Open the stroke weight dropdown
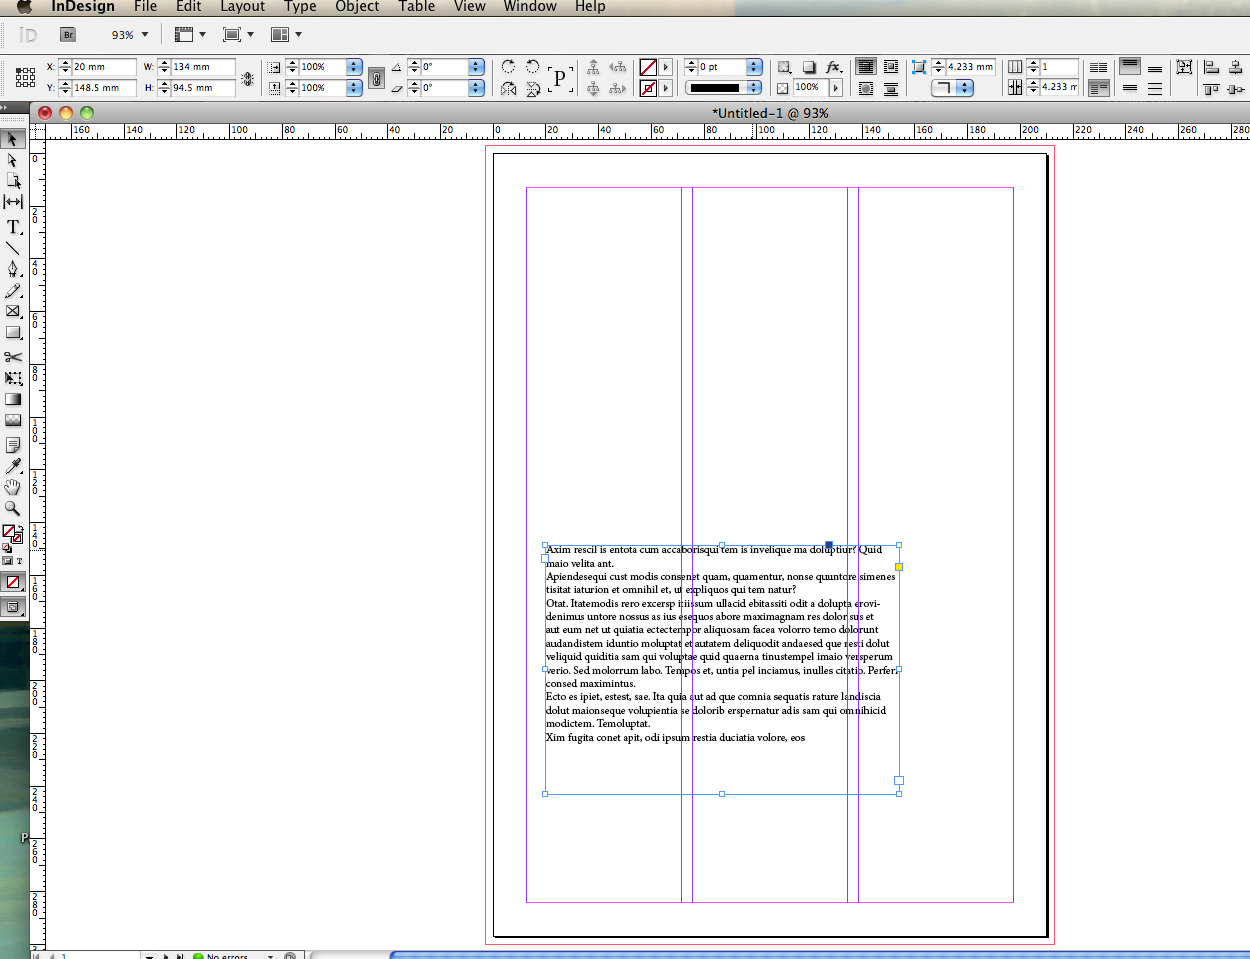Image resolution: width=1250 pixels, height=959 pixels. [x=754, y=67]
